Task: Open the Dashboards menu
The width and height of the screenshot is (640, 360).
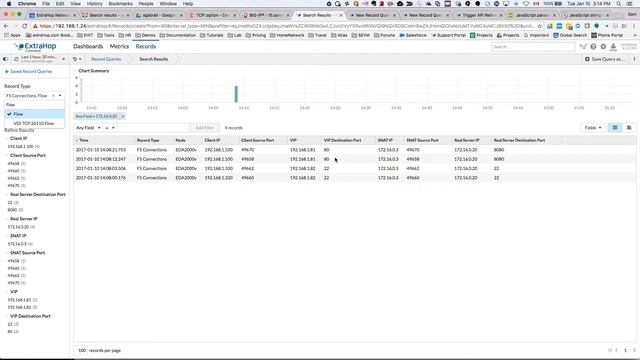Action: 88,47
